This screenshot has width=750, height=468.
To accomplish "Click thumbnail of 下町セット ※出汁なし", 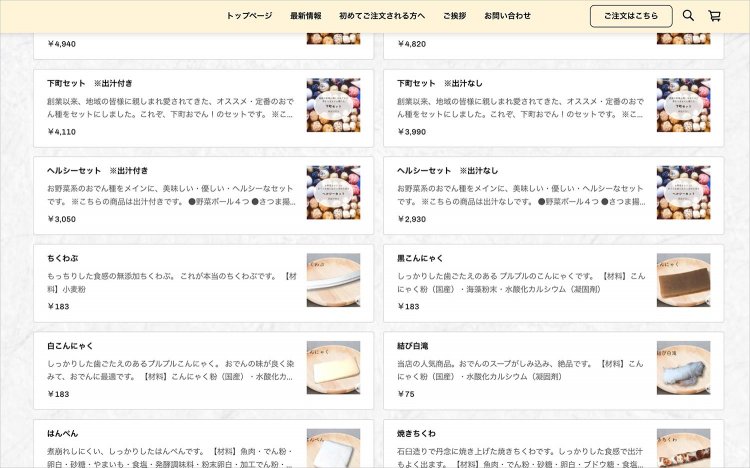I will [684, 105].
